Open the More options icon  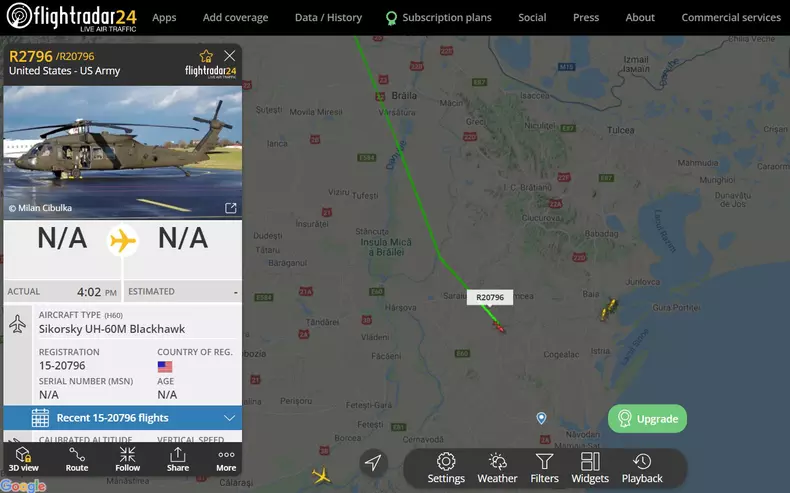pos(226,459)
